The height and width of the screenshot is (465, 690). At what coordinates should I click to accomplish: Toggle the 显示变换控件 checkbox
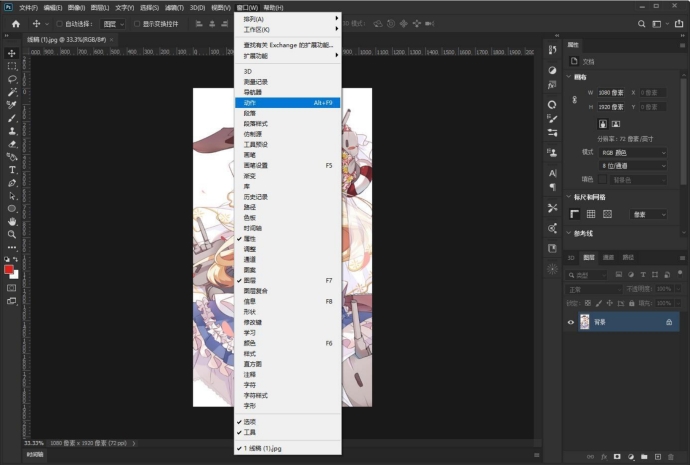137,24
